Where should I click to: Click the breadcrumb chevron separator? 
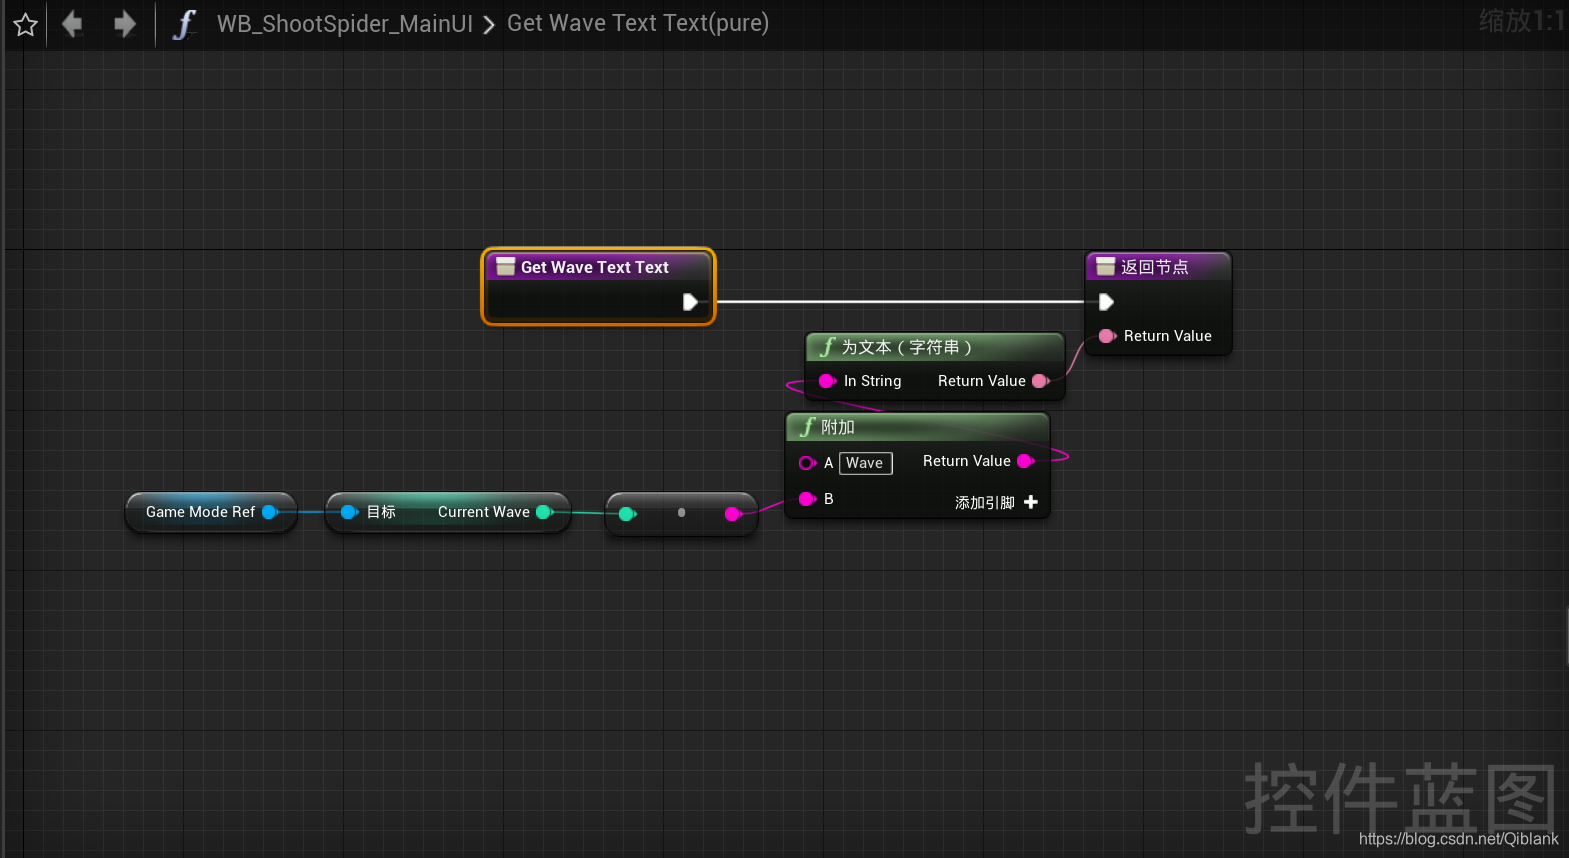click(489, 25)
